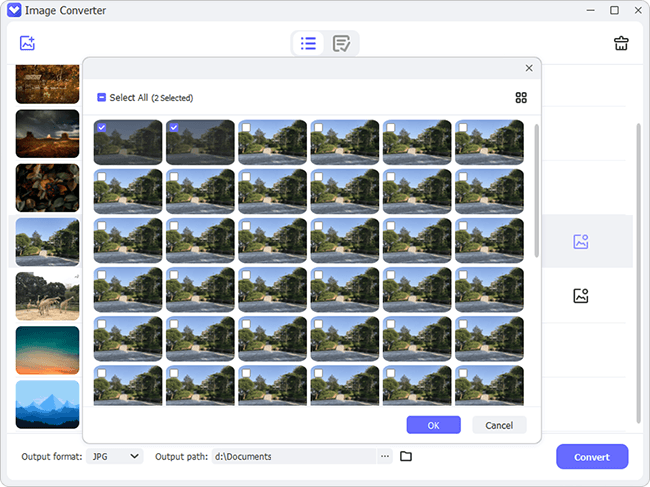The image size is (650, 487).
Task: Select the teal orange gradient thumbnail
Action: coord(47,350)
